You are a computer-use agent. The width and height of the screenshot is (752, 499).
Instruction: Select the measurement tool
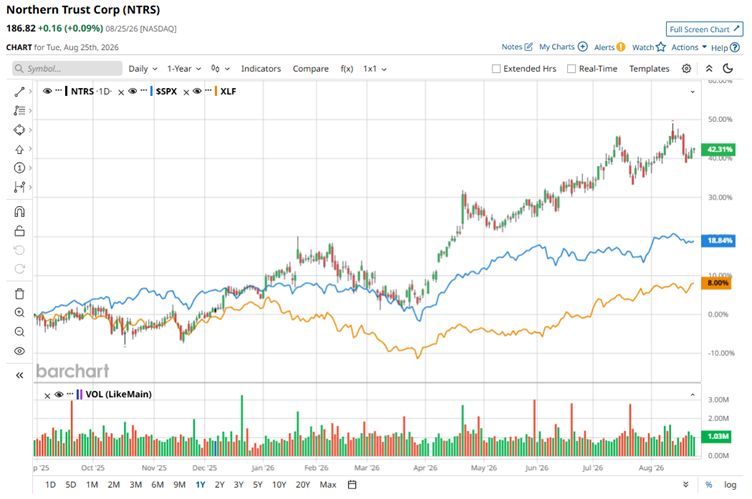pyautogui.click(x=19, y=187)
